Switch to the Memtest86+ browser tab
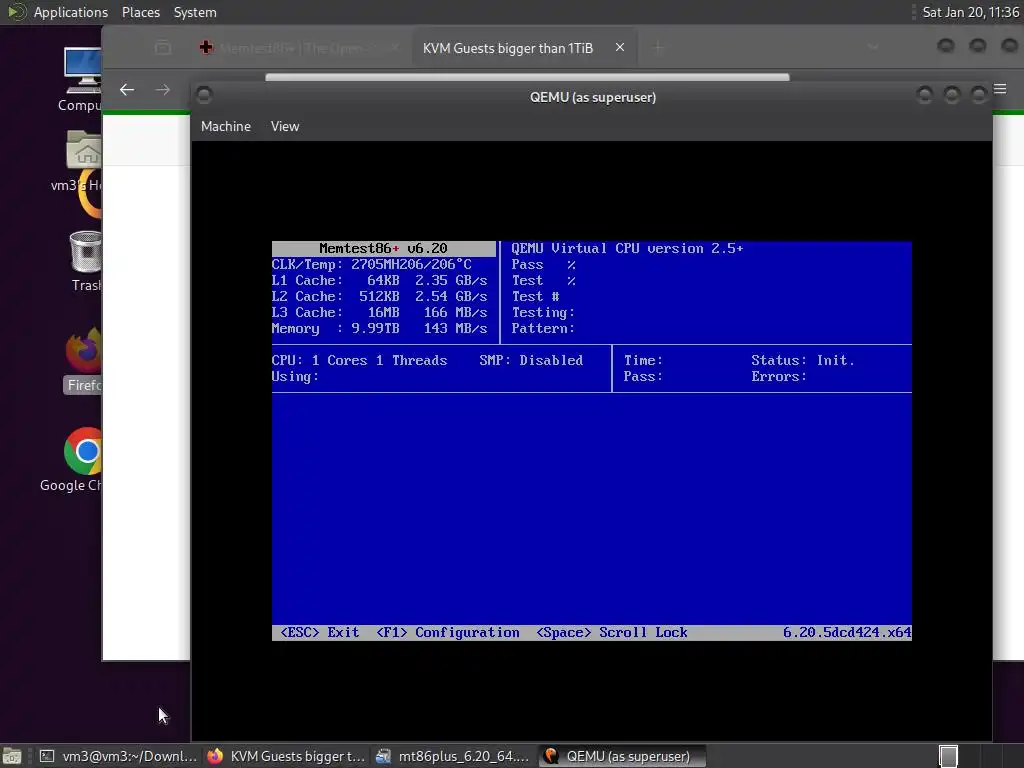The image size is (1024, 768). click(x=299, y=48)
